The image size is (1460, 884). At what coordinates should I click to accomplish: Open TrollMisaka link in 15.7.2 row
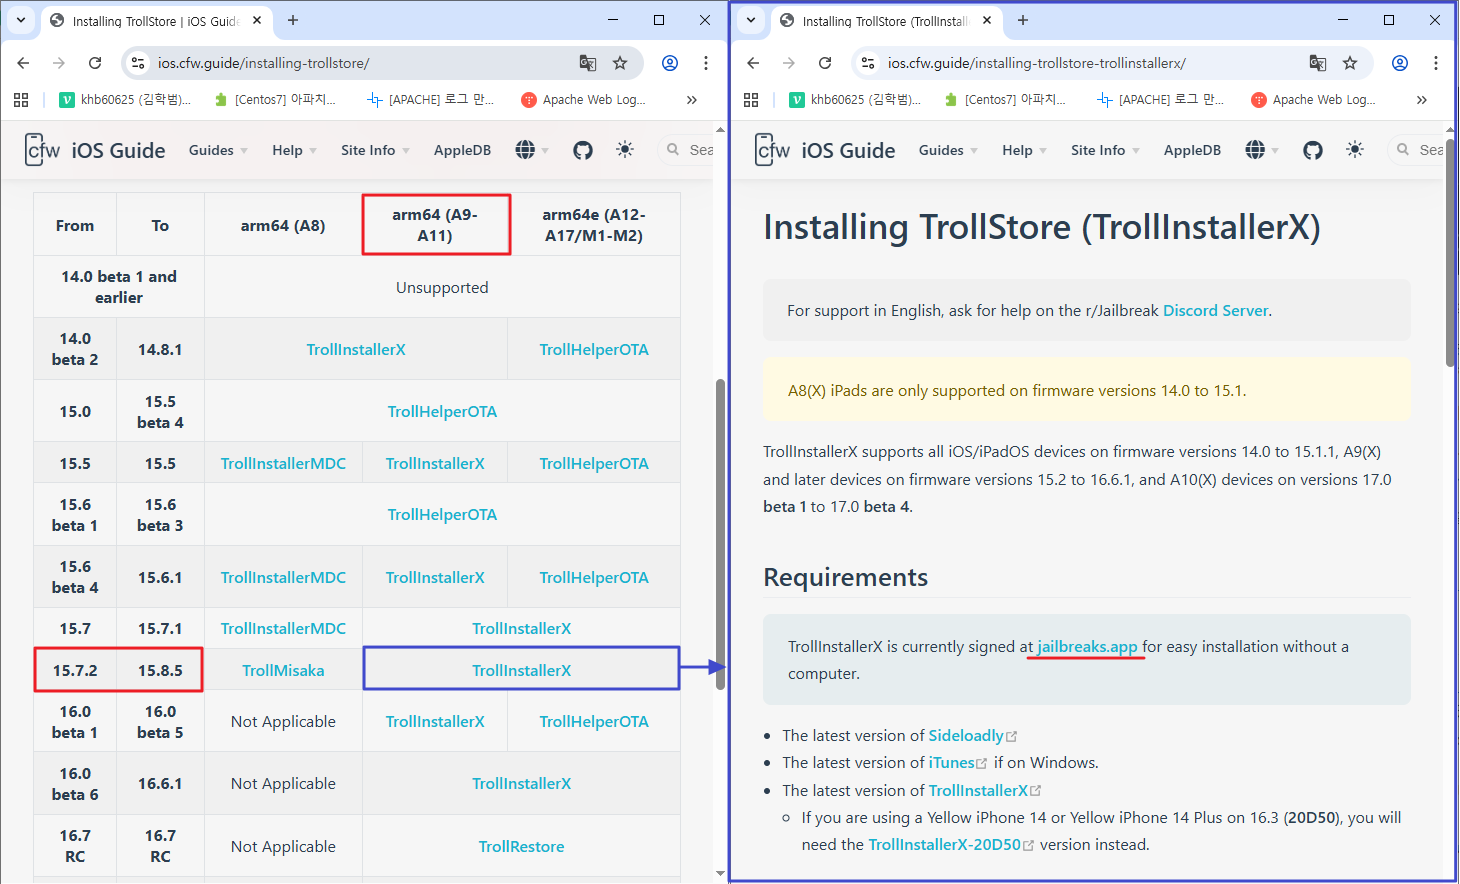pyautogui.click(x=283, y=671)
